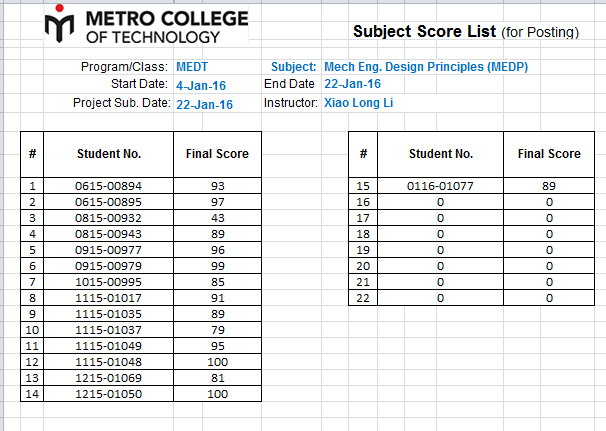
Task: Click final score 89 for 0815-00943
Action: [217, 234]
